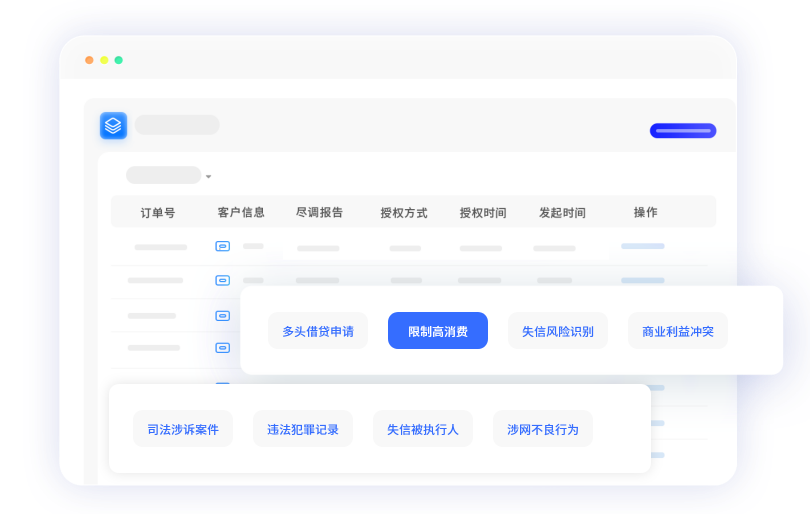Sort by the 订单号 column header
Screen dimensions: 810x514
pyautogui.click(x=158, y=213)
